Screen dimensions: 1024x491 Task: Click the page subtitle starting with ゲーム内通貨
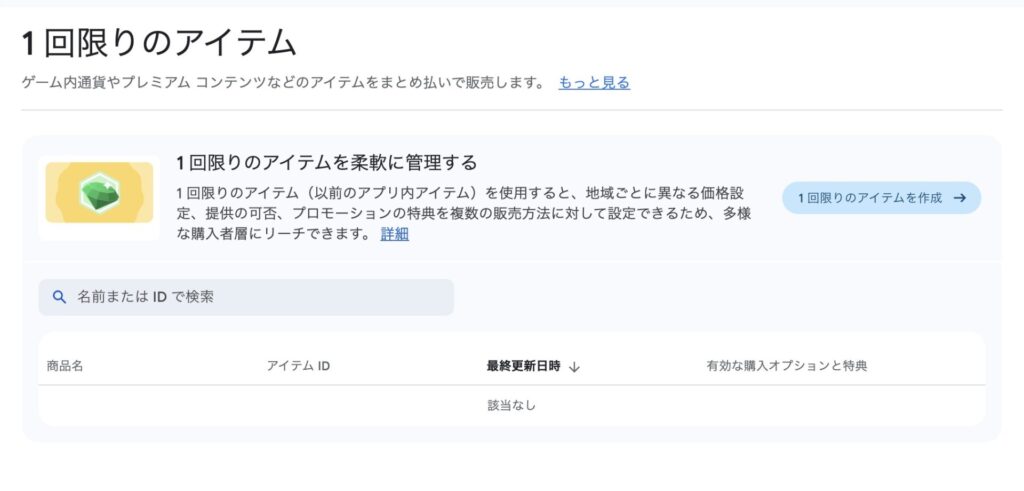click(282, 83)
